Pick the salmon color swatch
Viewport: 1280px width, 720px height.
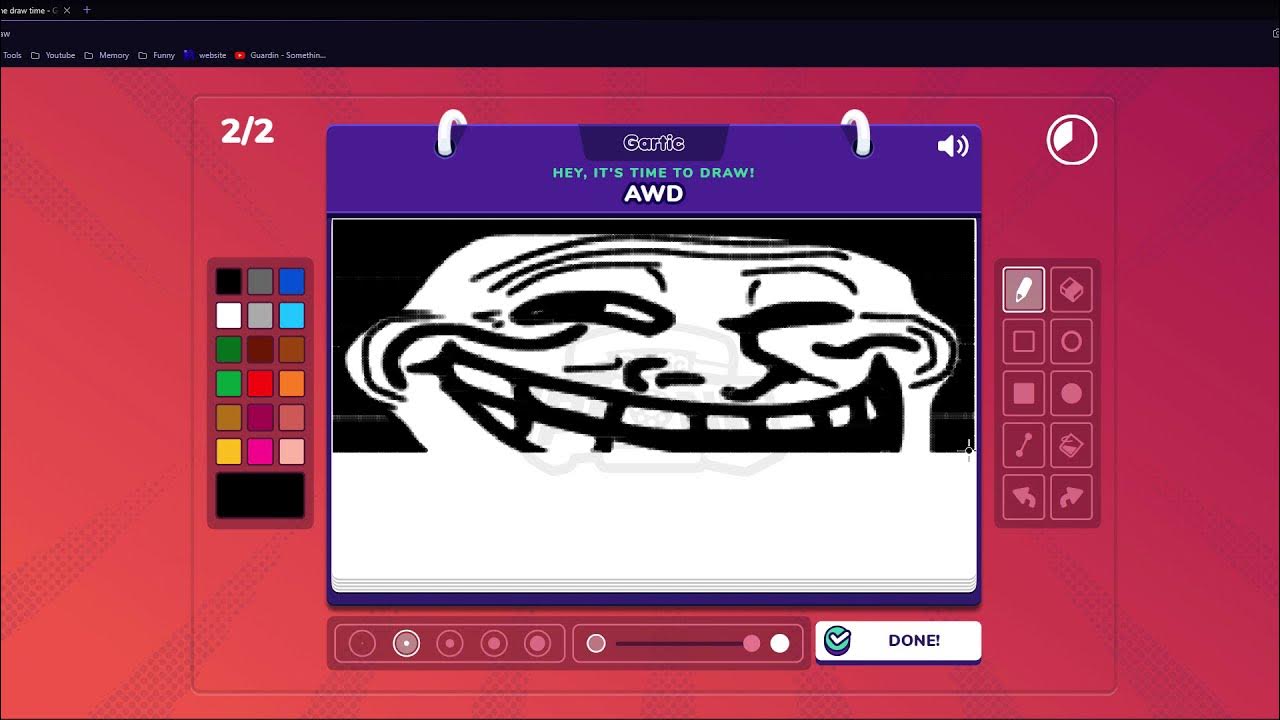292,418
